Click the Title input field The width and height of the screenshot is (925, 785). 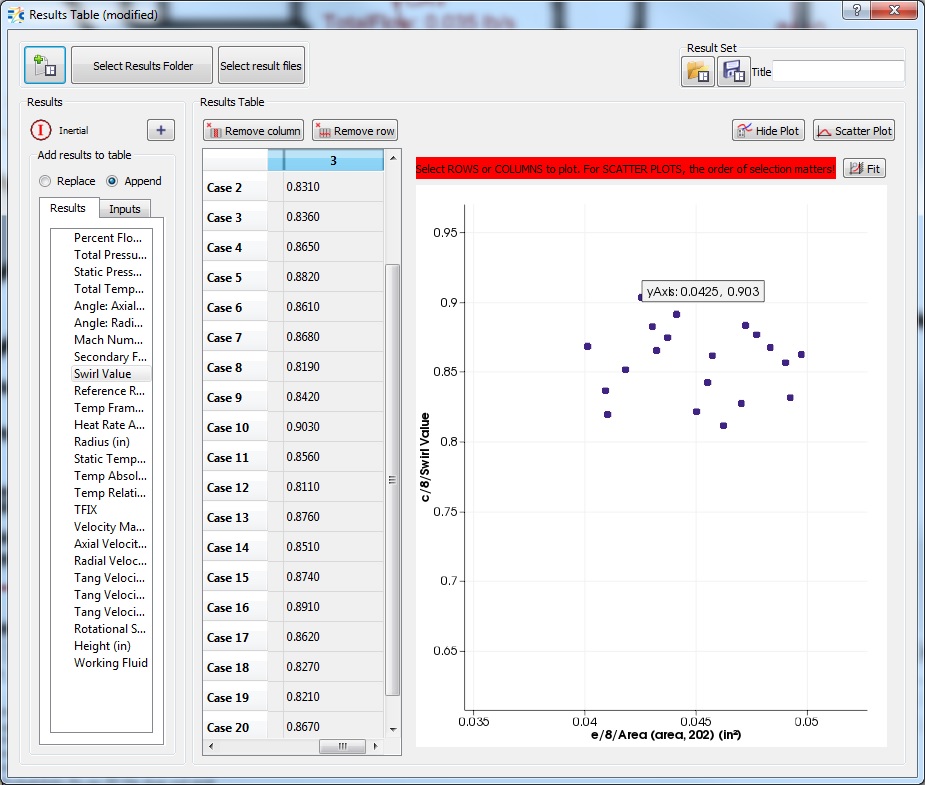point(838,72)
